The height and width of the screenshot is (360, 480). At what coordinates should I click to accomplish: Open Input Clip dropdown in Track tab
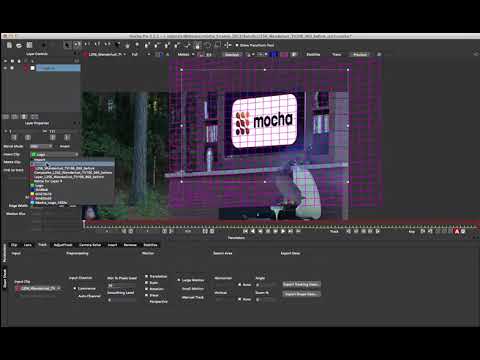tap(38, 288)
